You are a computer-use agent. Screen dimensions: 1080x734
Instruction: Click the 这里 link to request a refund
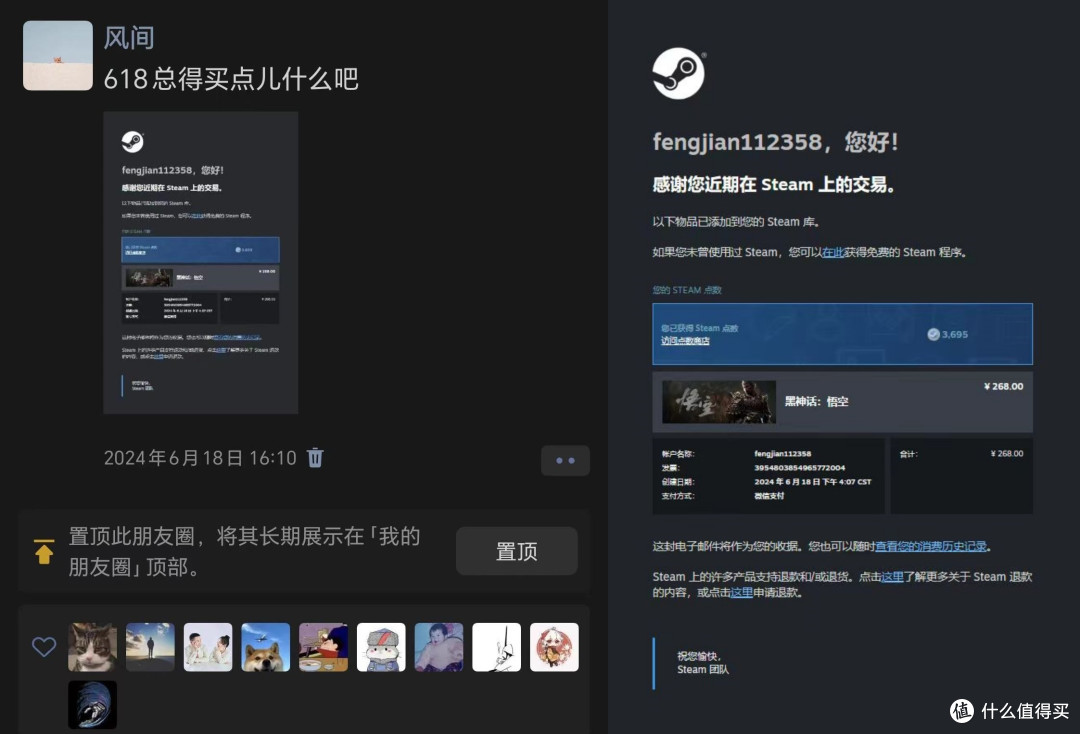click(x=742, y=593)
